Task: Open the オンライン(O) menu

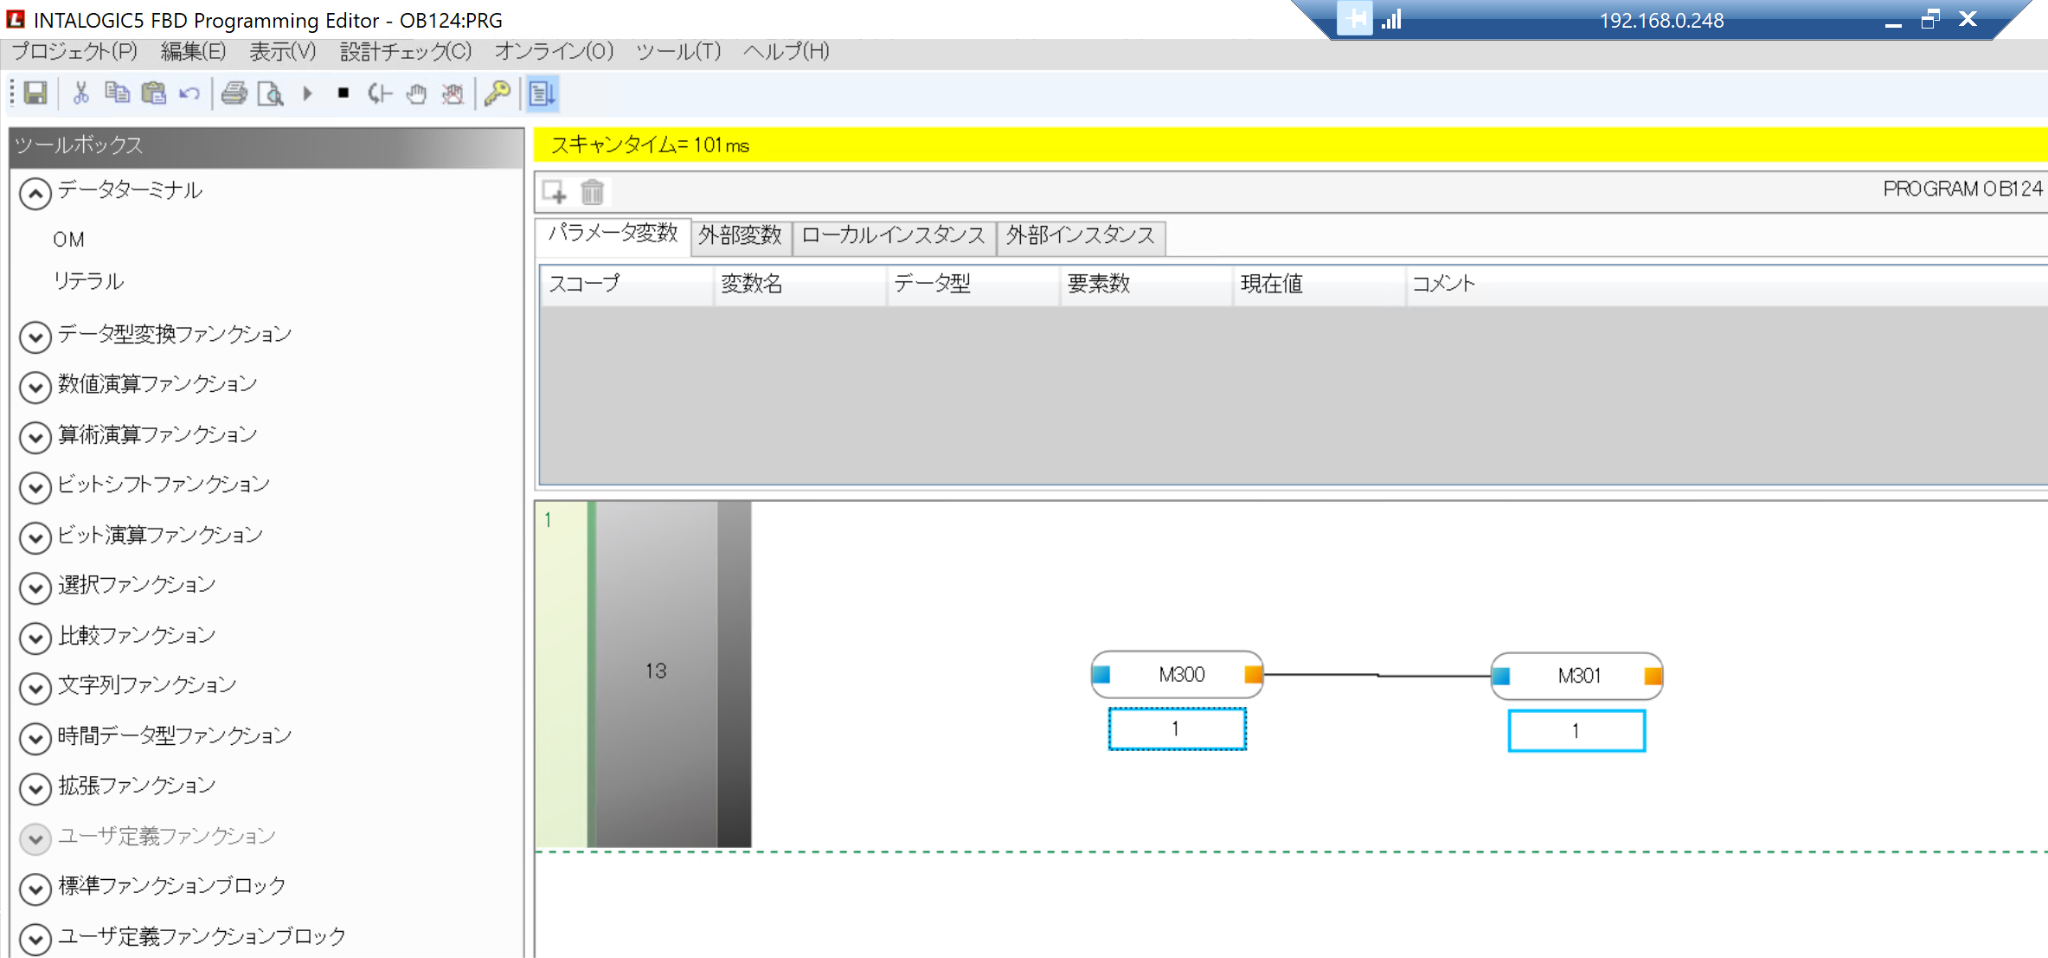Action: tap(553, 51)
